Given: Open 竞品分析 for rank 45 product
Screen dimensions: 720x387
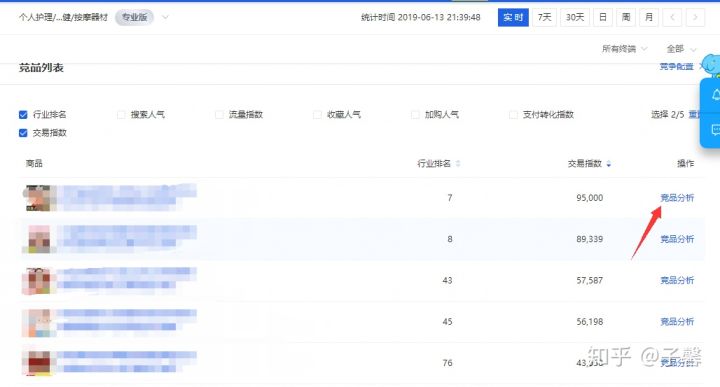Looking at the screenshot, I should 677,322.
